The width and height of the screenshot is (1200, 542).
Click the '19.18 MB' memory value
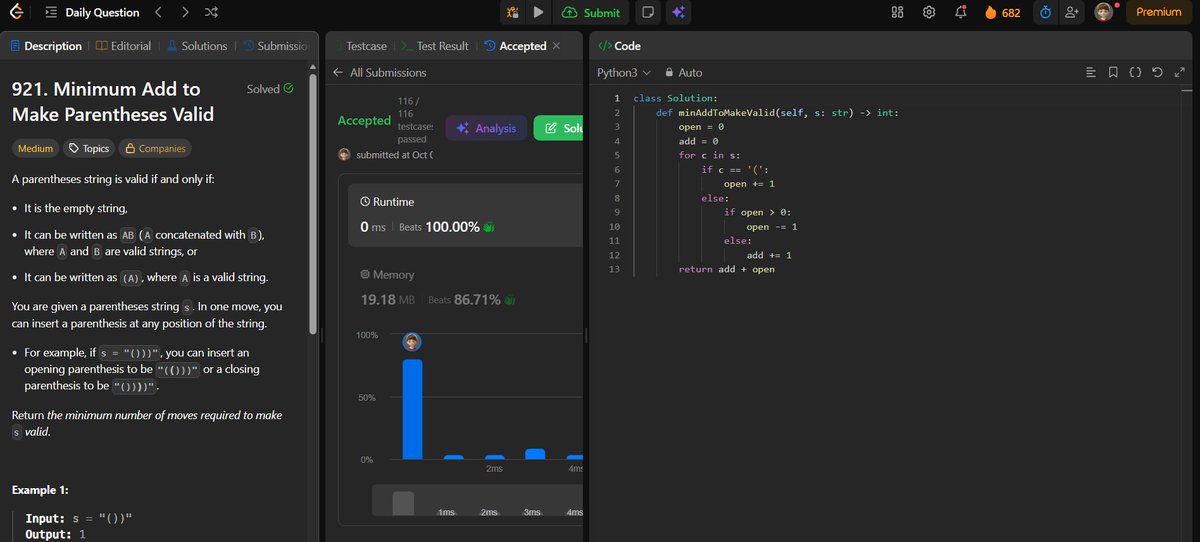(389, 300)
